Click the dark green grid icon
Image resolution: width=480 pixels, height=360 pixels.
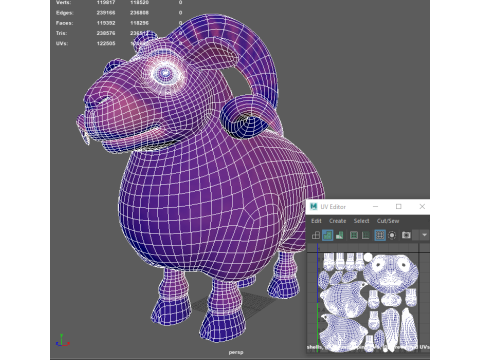(366, 235)
